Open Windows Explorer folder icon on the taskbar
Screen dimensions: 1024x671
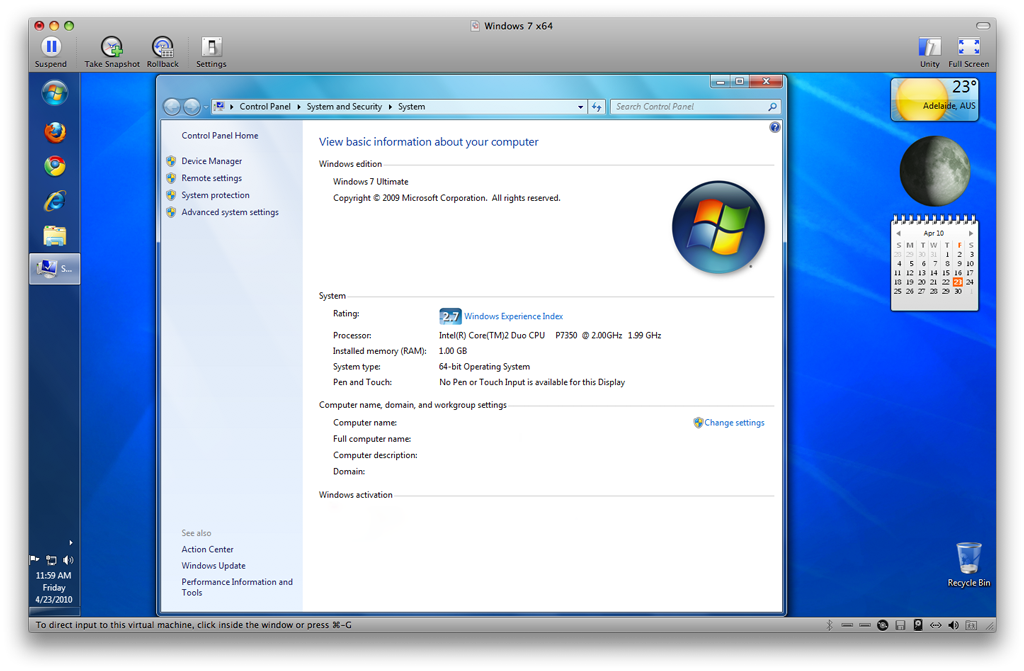(x=55, y=235)
